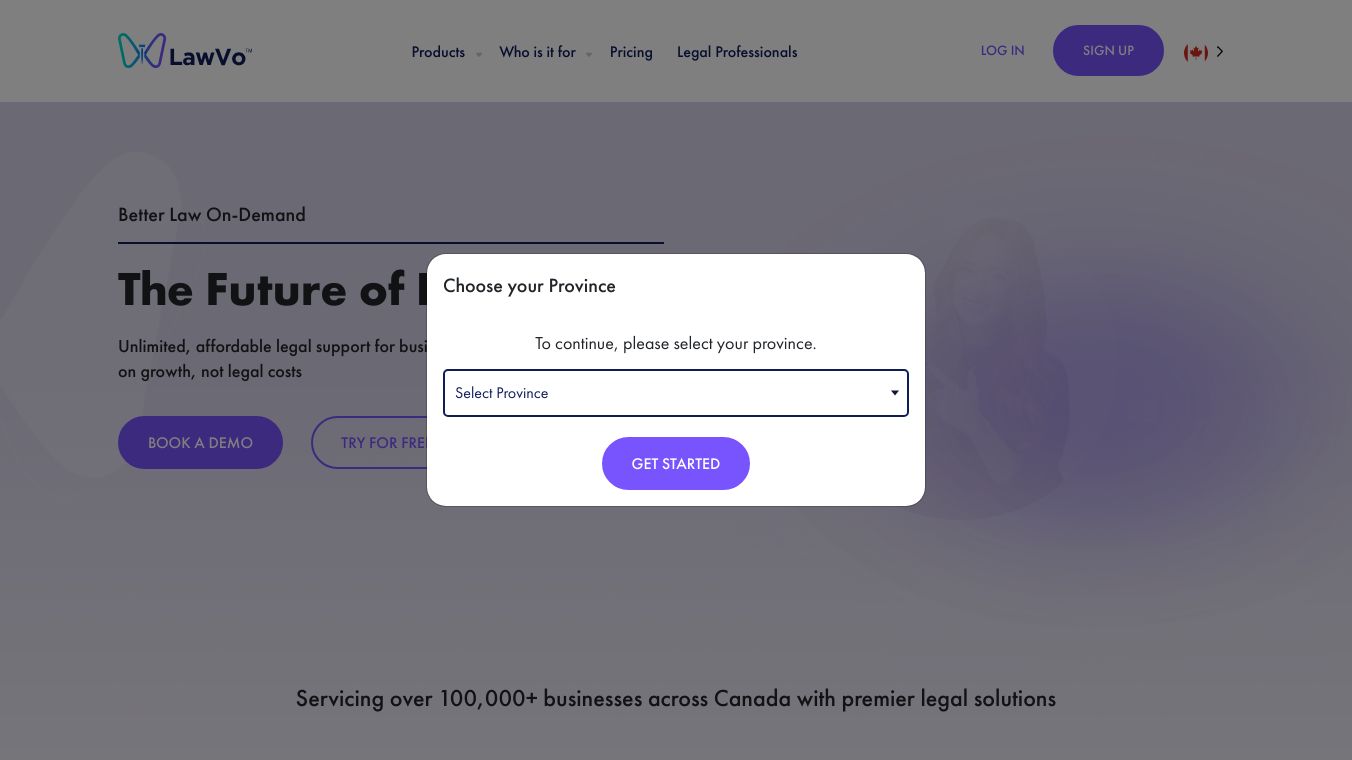Expand the chevron beside the Canada flag
Screen dimensions: 1352x760
tap(1220, 52)
